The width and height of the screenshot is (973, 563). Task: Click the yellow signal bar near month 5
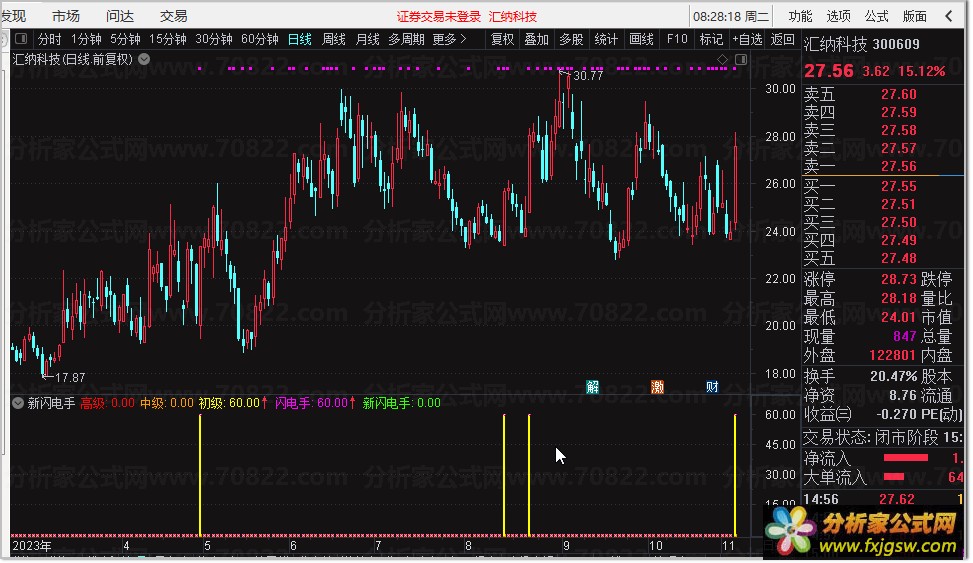click(200, 475)
